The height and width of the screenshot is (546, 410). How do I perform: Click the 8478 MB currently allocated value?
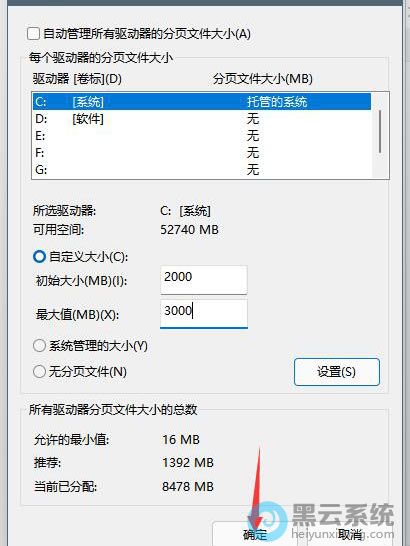pos(188,486)
